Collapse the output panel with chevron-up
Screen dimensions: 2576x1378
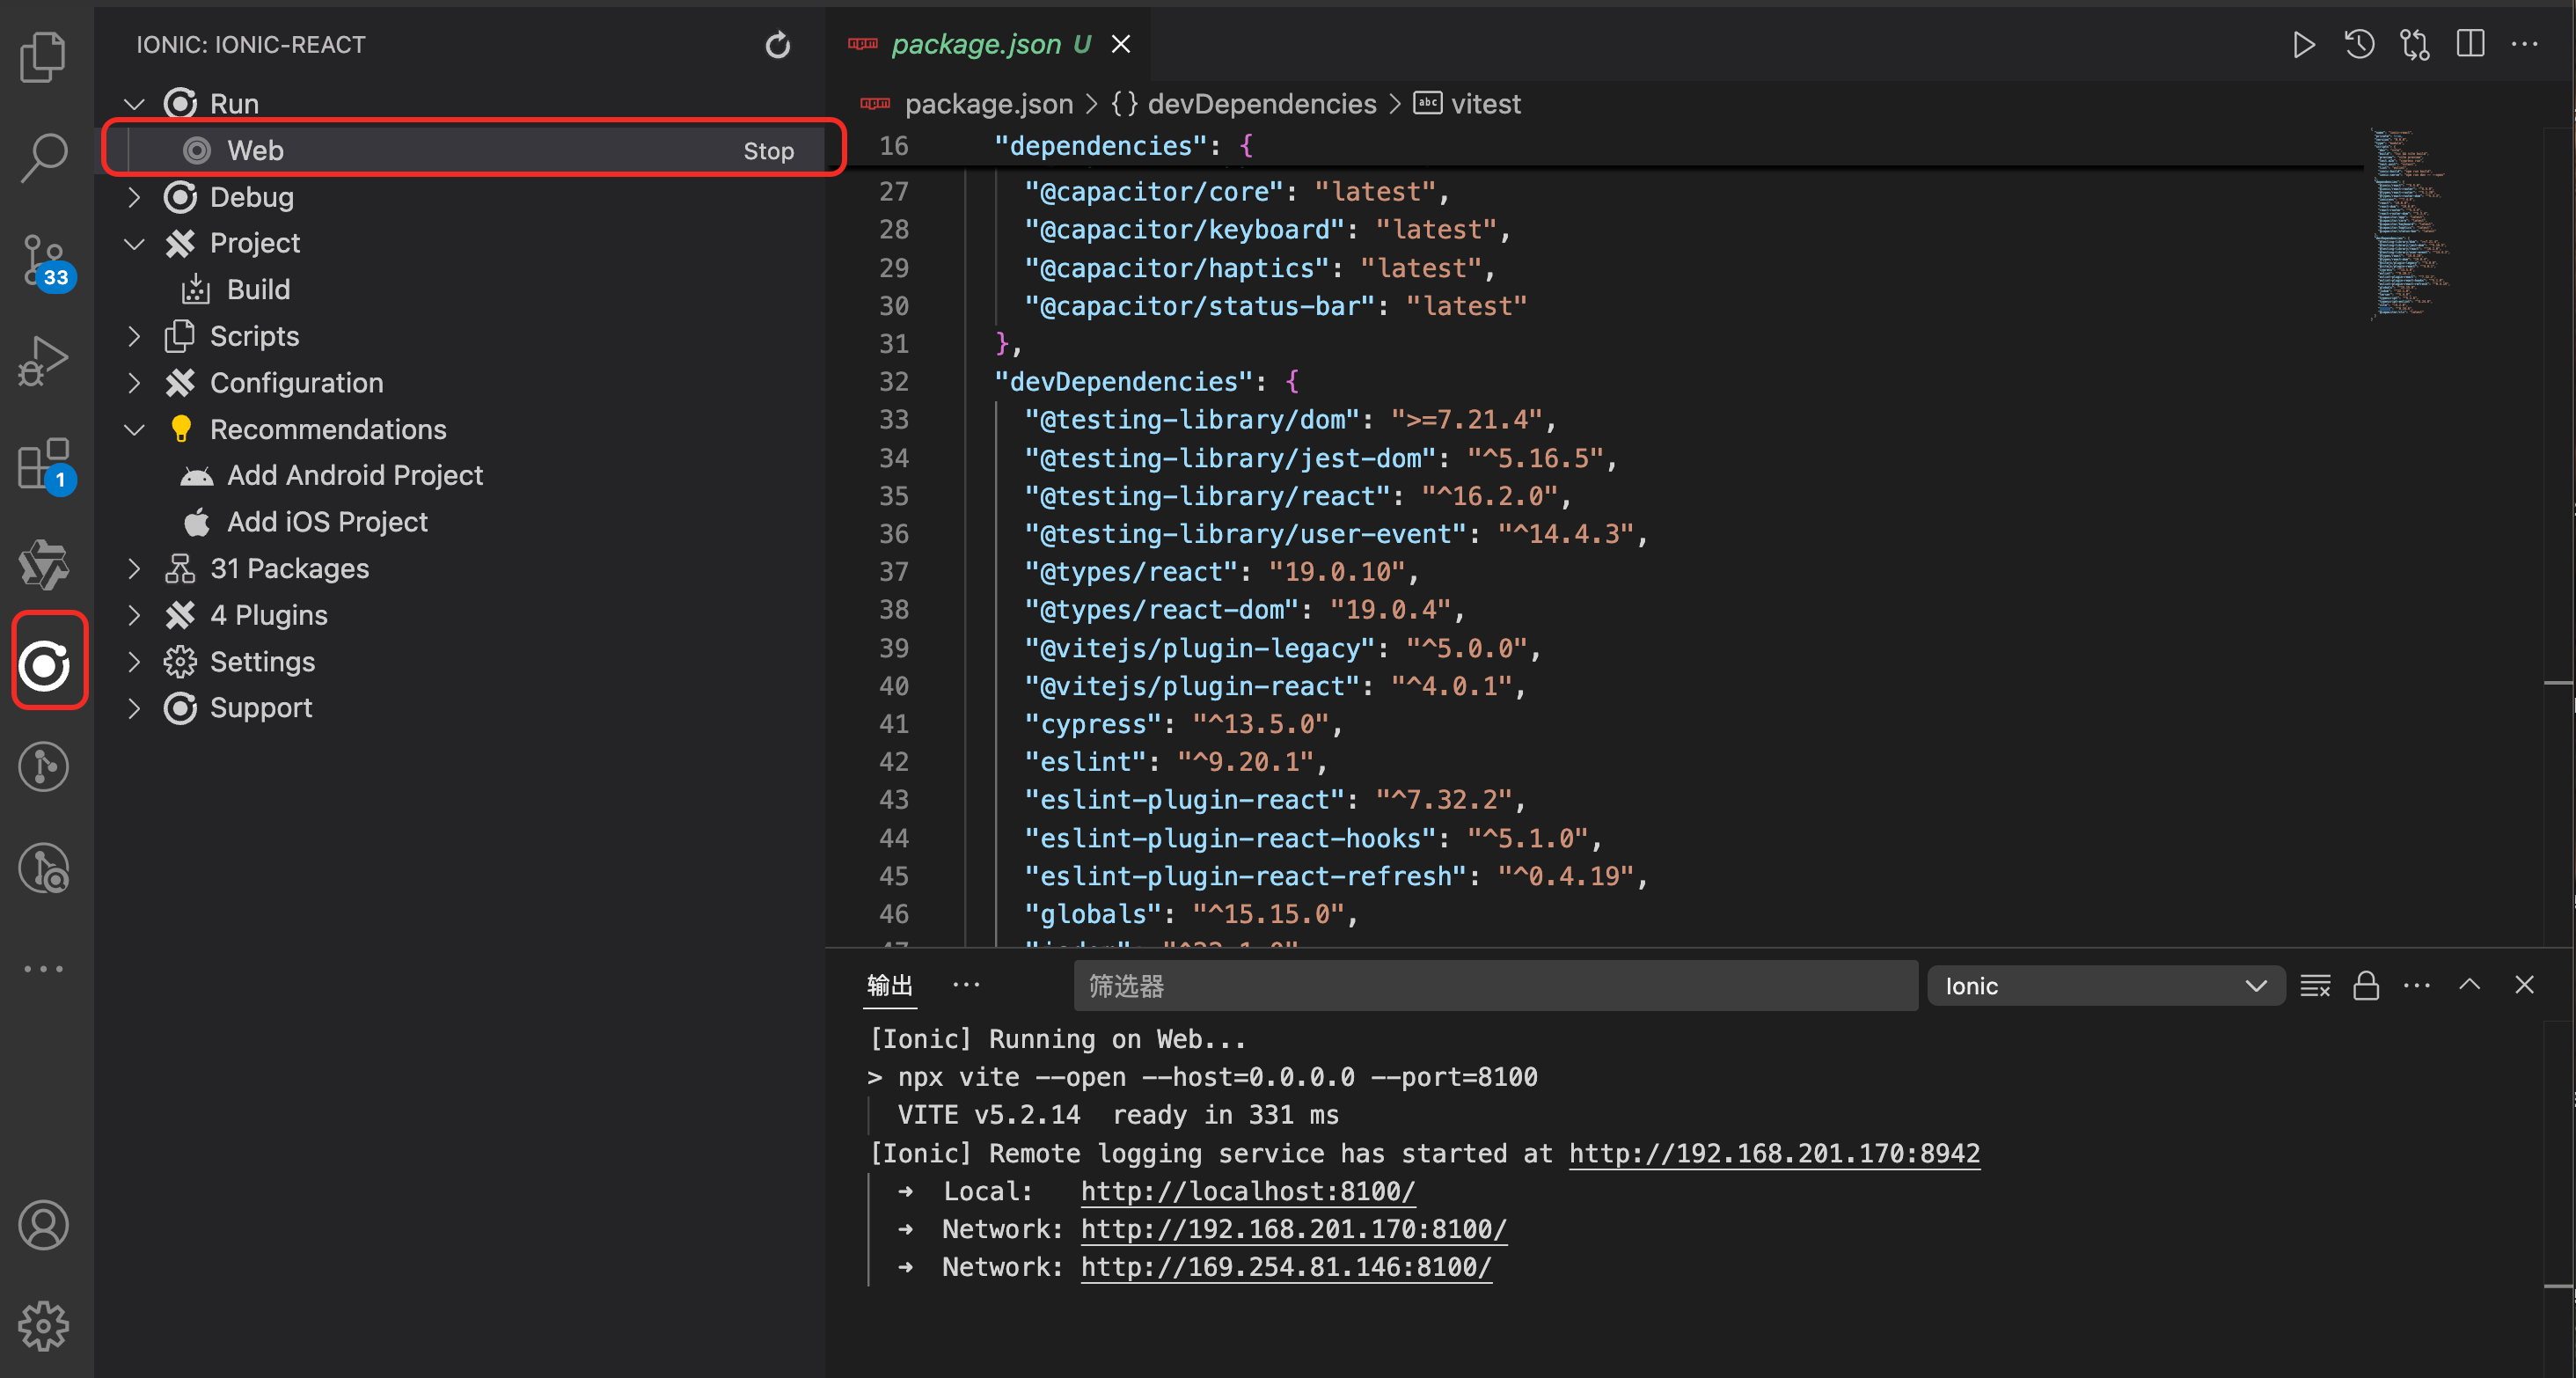pos(2469,985)
